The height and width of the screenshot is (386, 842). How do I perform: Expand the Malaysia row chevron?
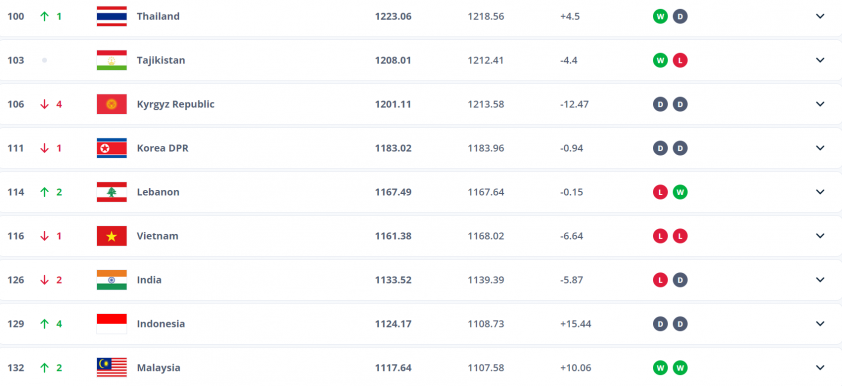coord(820,368)
